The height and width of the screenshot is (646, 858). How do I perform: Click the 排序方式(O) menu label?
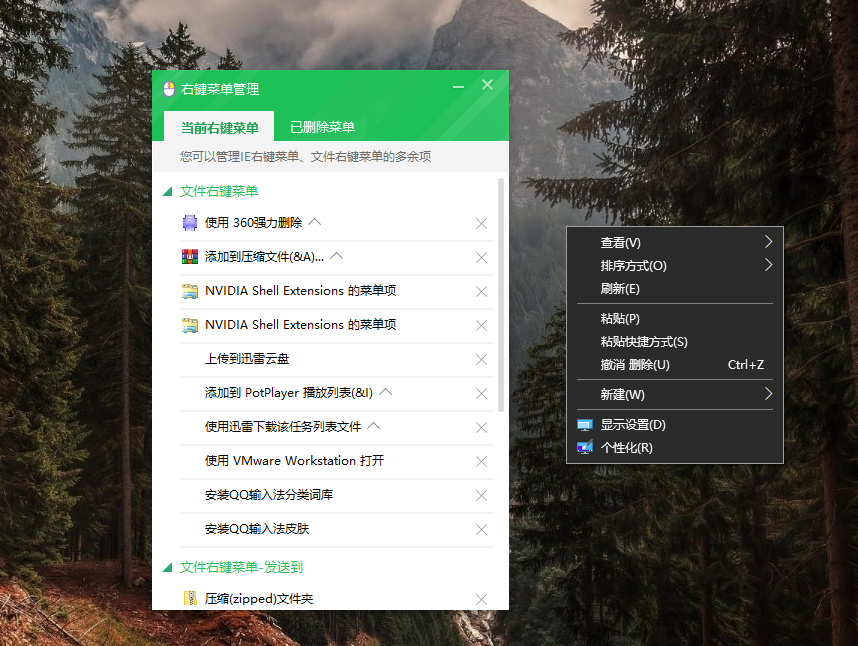633,265
